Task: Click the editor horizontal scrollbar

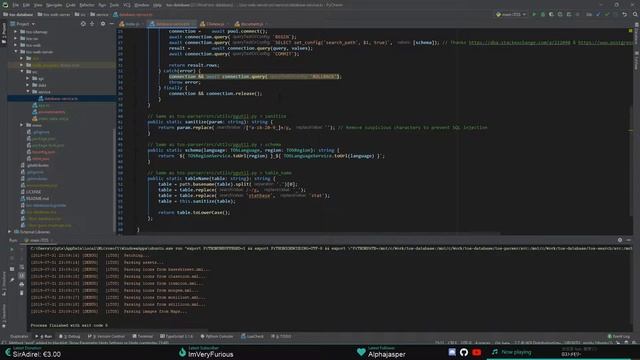Action: click(310, 234)
